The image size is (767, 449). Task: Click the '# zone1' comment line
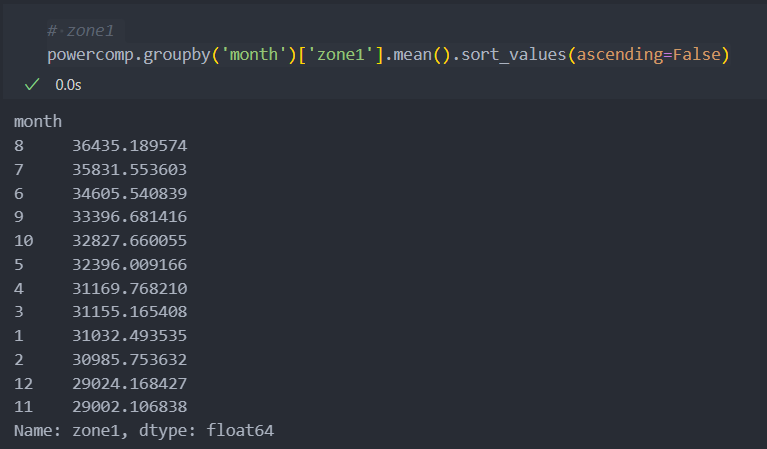pos(81,31)
